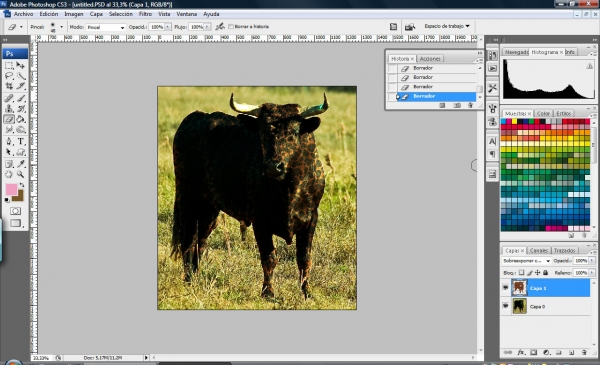Screen dimensions: 600x365
Task: Open the Filtro menu
Action: [x=145, y=14]
